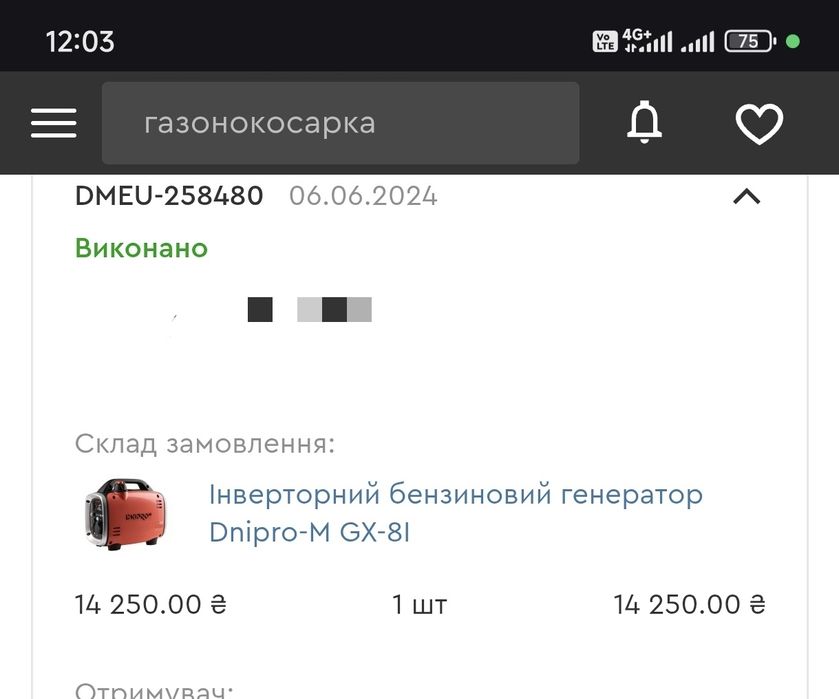Open the Dnipro-M GX-8I generator product link
Screen dimensions: 839x699
pyautogui.click(x=456, y=513)
